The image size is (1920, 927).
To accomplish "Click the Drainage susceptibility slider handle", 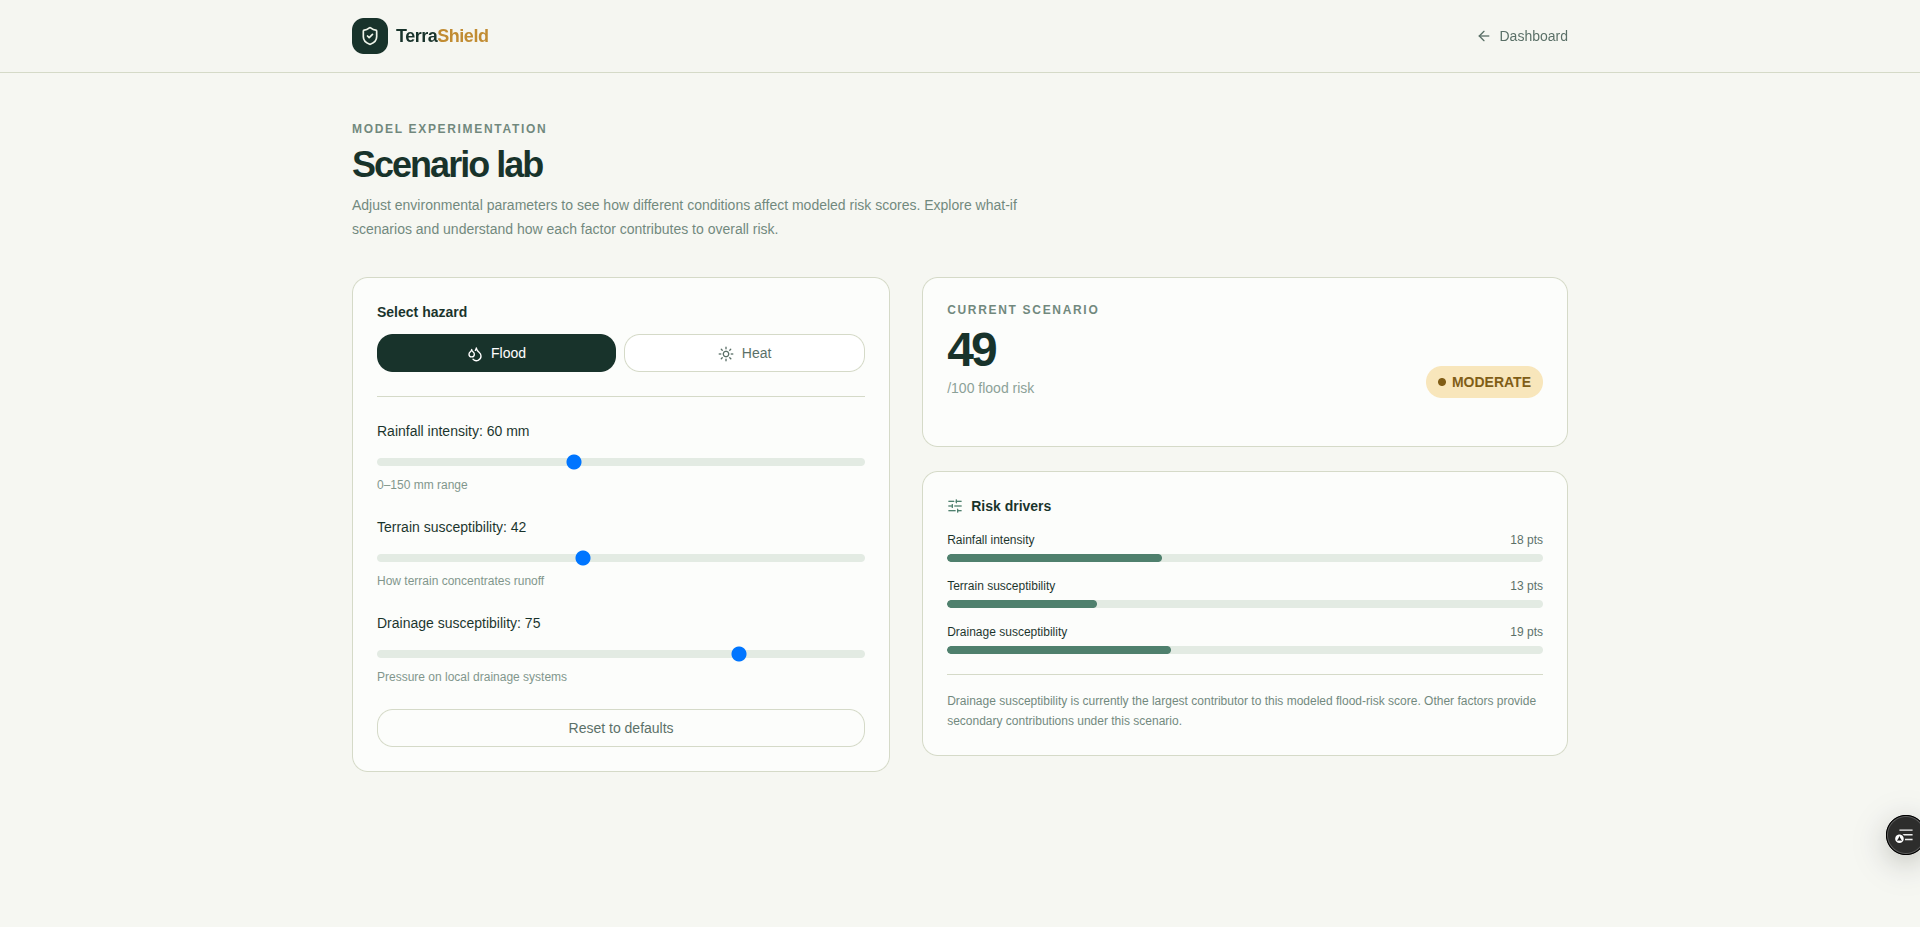I will pyautogui.click(x=739, y=654).
